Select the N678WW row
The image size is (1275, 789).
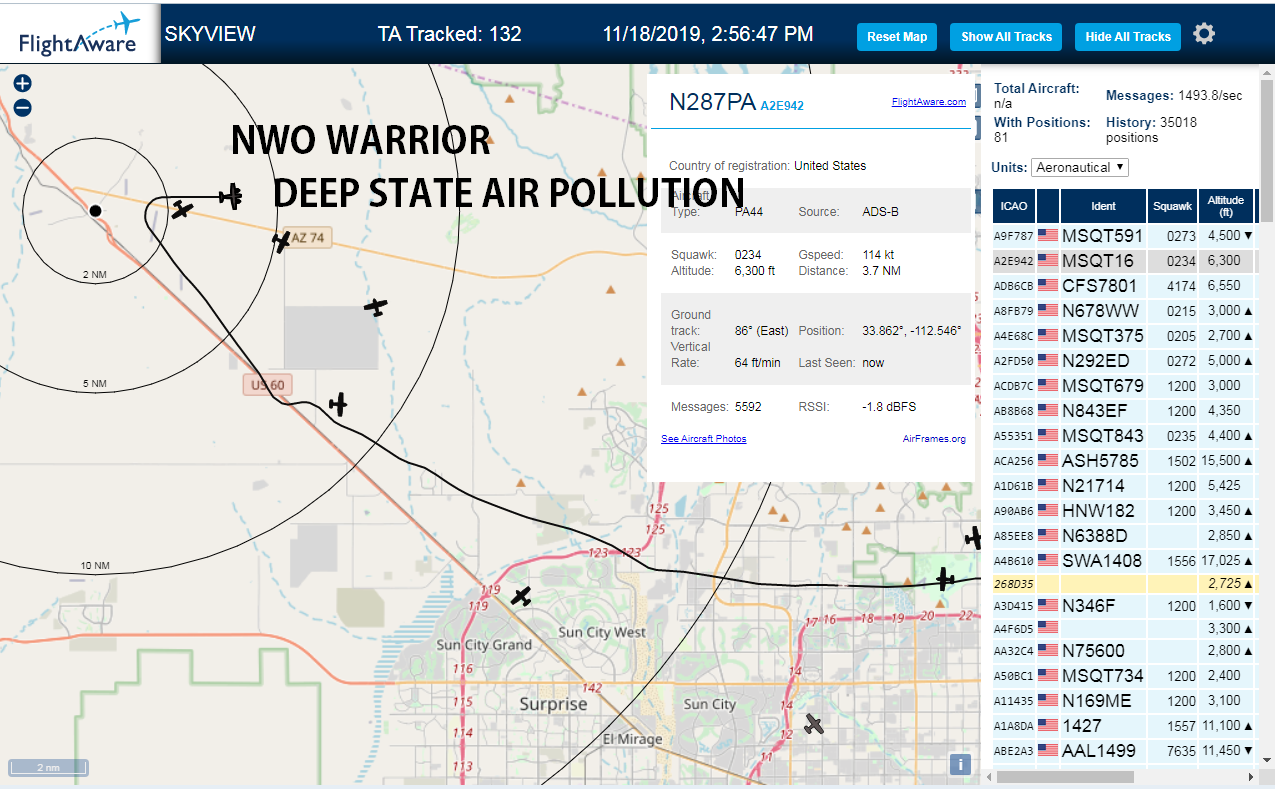click(x=1124, y=311)
